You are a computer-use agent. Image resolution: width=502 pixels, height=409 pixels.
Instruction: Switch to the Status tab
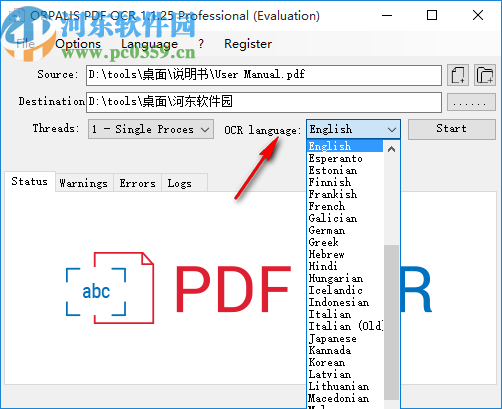[x=30, y=182]
